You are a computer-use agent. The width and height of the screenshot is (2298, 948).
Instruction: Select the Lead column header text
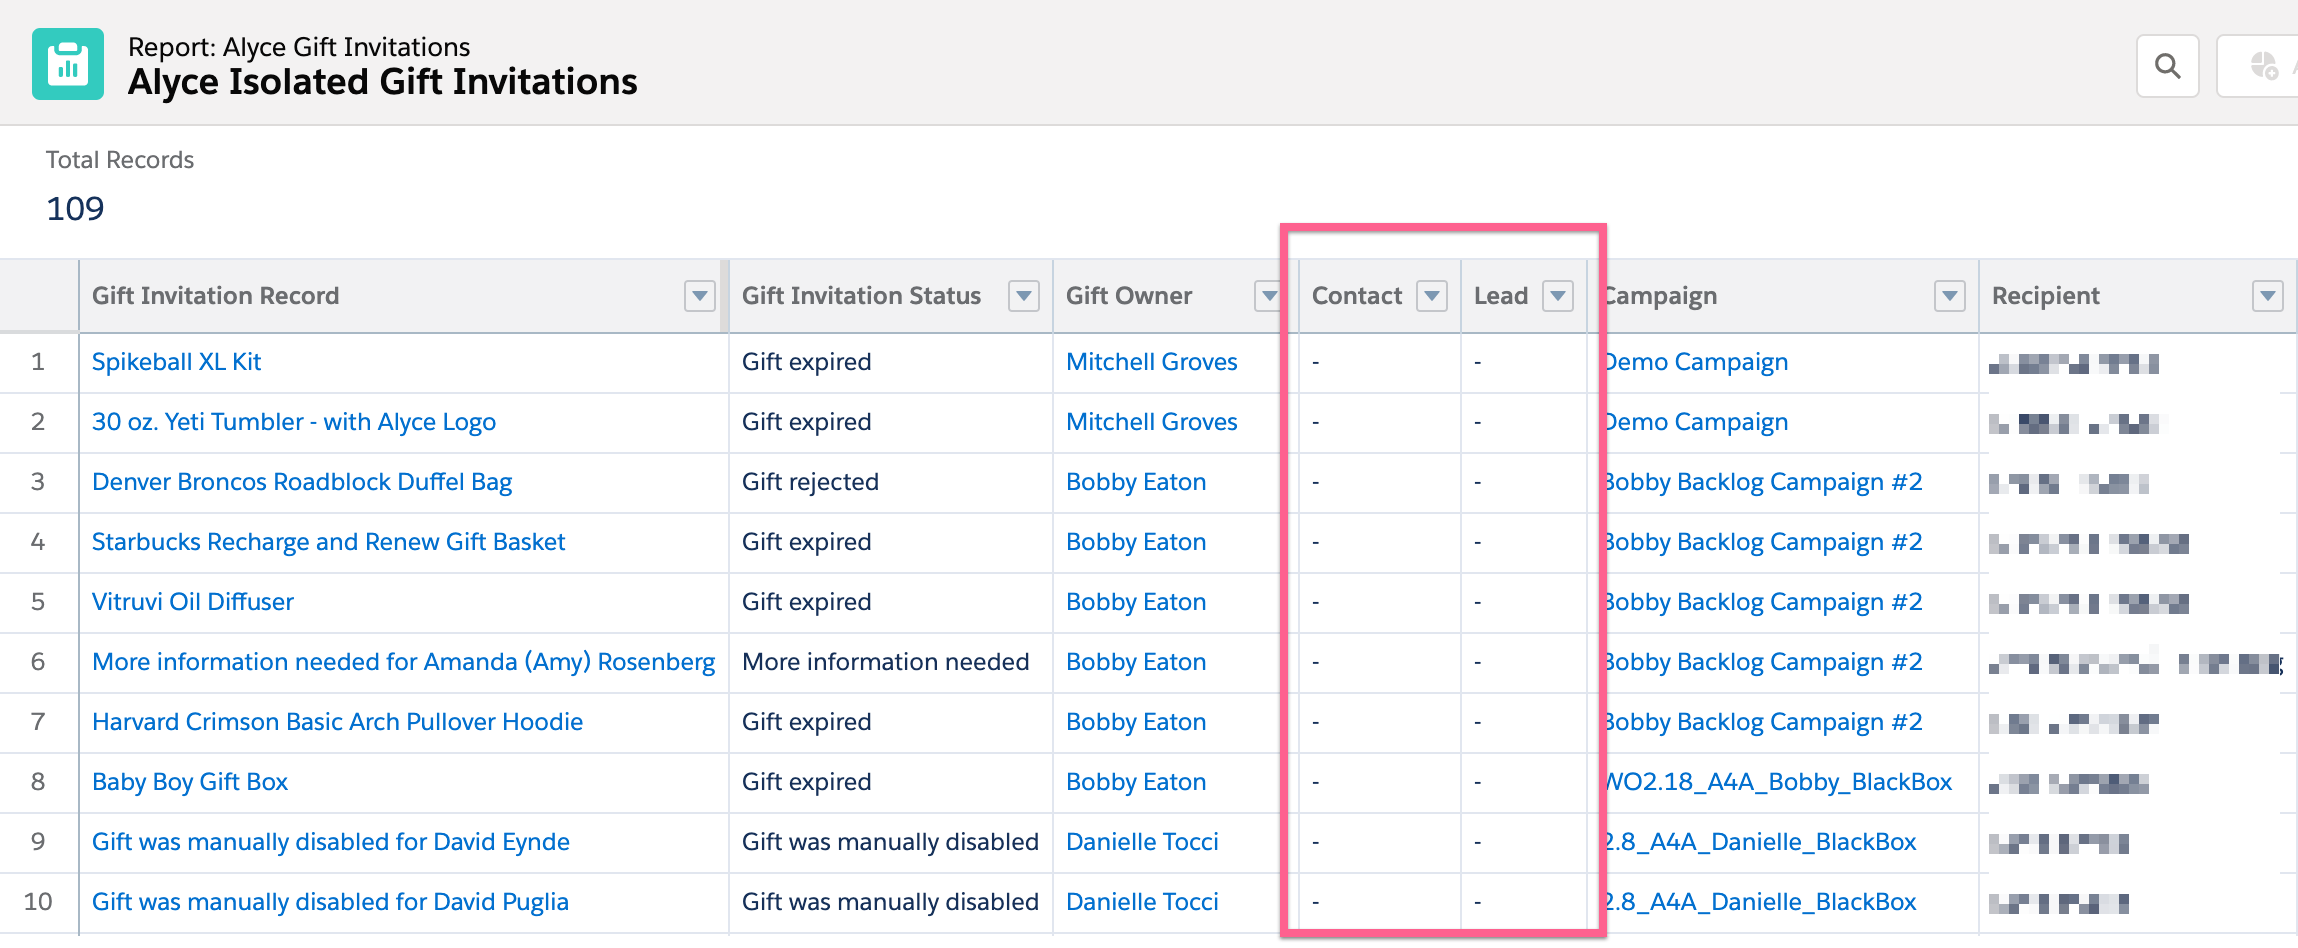click(1501, 296)
